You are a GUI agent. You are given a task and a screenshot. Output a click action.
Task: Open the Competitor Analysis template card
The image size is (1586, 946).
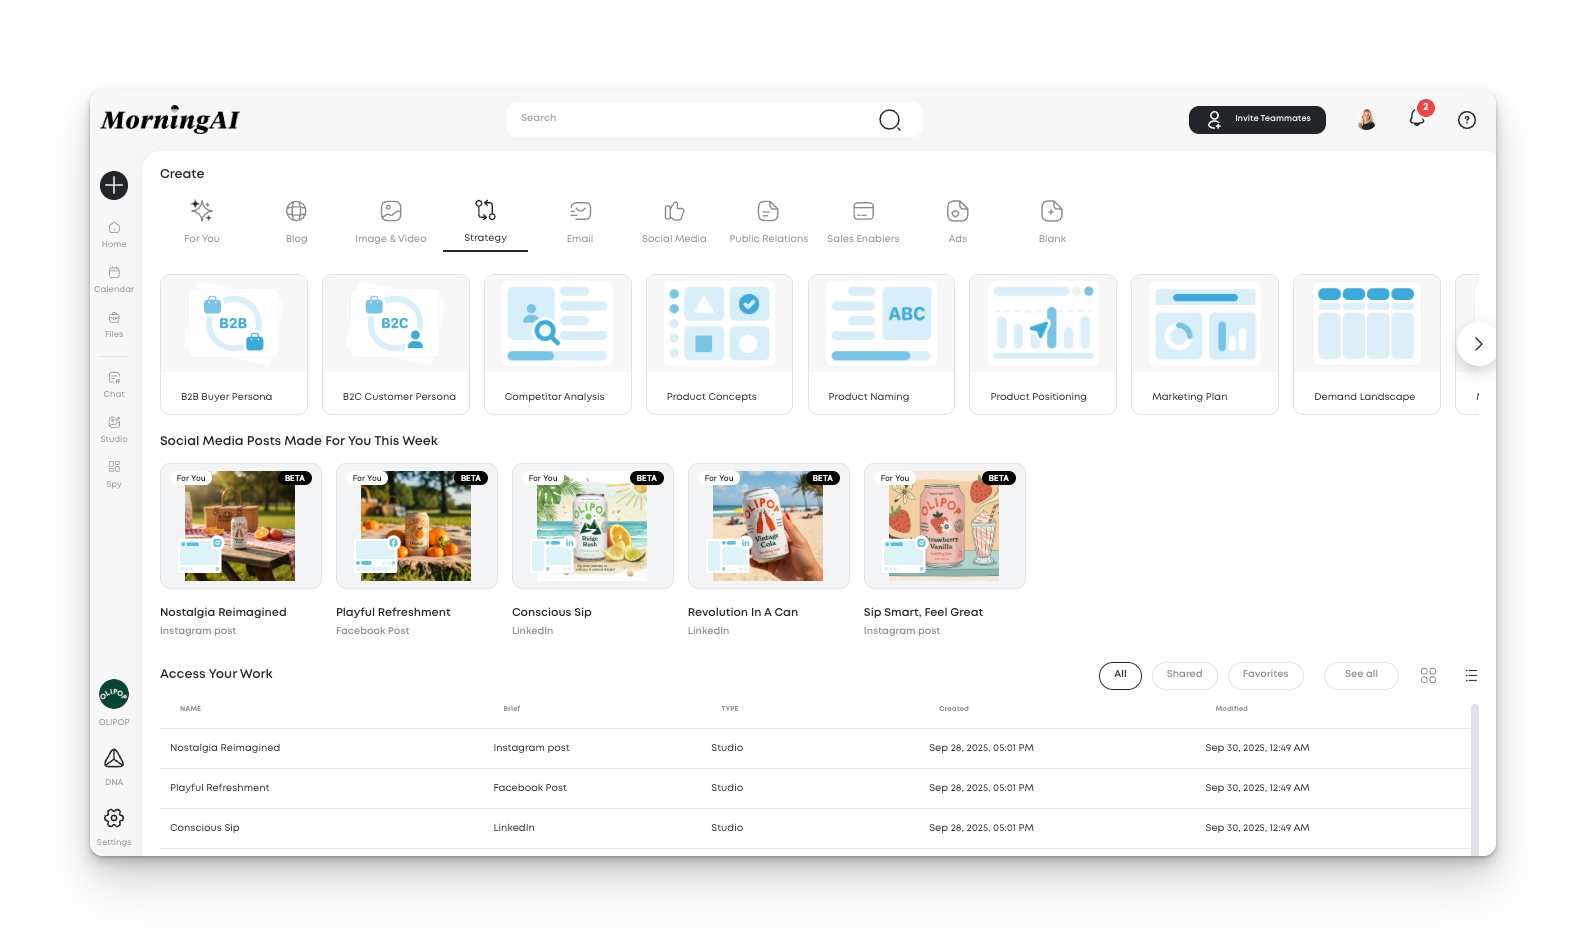[x=557, y=344]
